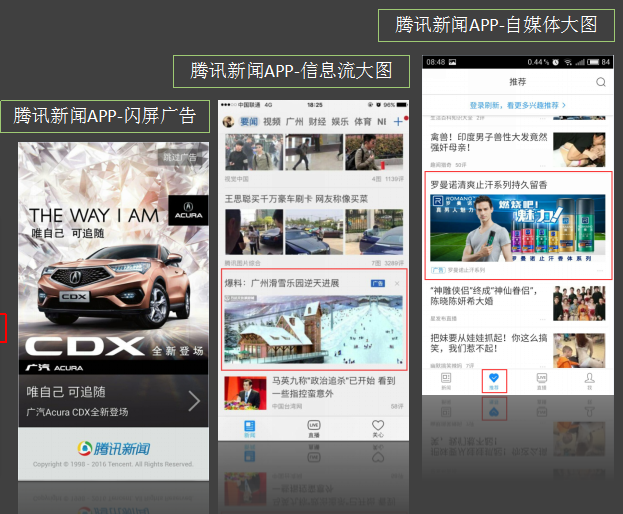The height and width of the screenshot is (514, 623).
Task: Open the 体育 channel tab
Action: pyautogui.click(x=362, y=122)
